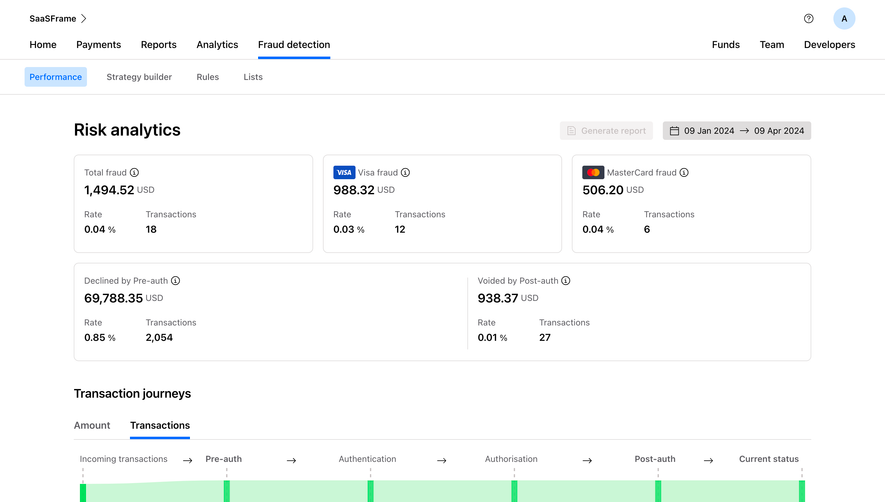Select the Fraud detection menu
The width and height of the screenshot is (885, 502).
pyautogui.click(x=294, y=45)
